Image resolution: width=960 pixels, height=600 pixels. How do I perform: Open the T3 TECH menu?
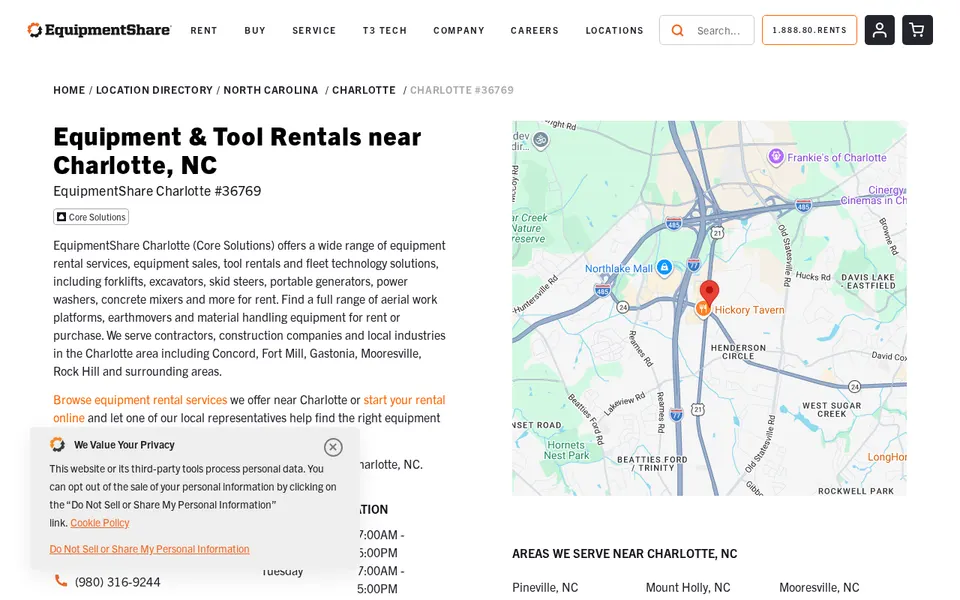pyautogui.click(x=384, y=30)
